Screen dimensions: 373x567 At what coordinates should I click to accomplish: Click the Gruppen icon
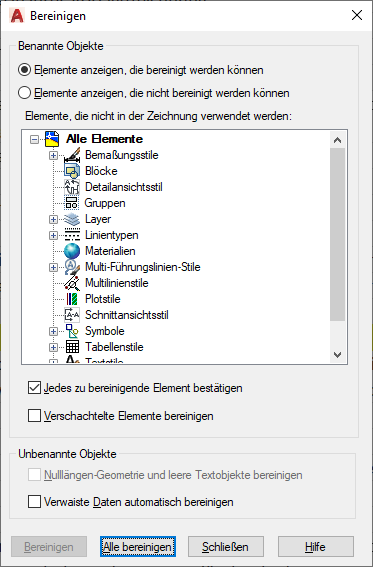pyautogui.click(x=72, y=203)
